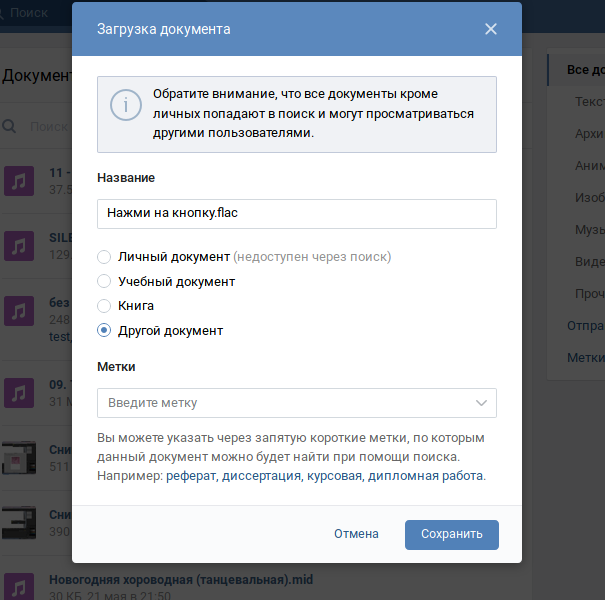605x600 pixels.
Task: Click the диссертация example tag link
Action: coord(260,476)
